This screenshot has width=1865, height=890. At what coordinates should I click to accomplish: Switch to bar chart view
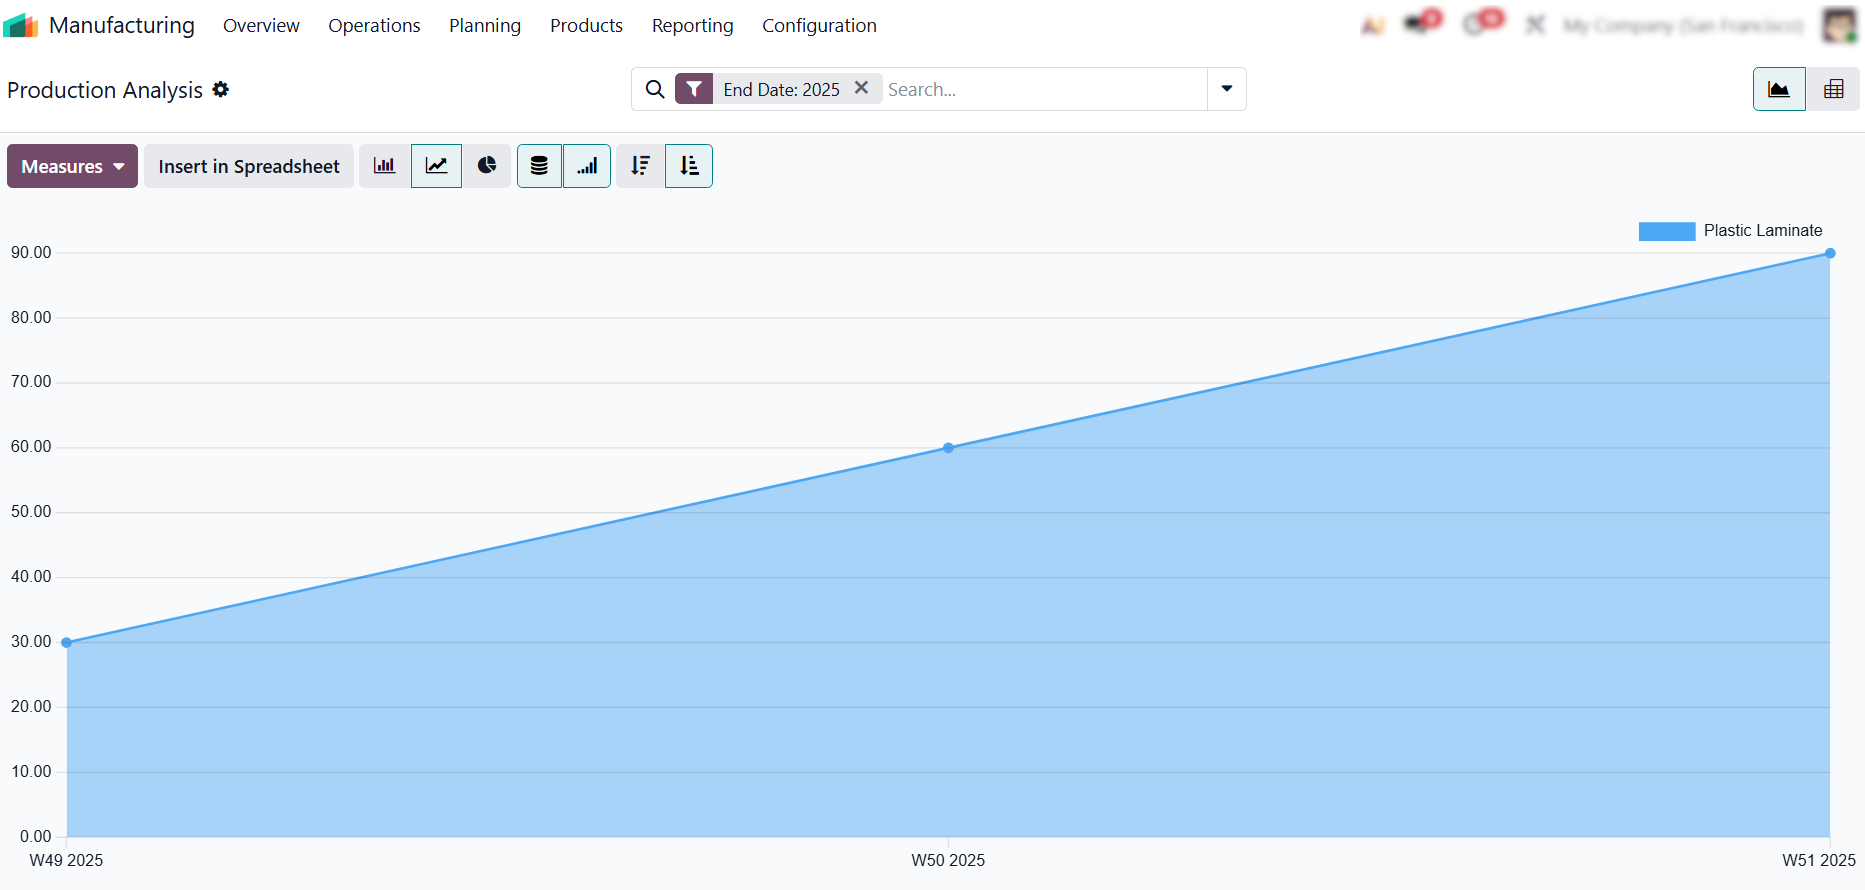point(385,166)
